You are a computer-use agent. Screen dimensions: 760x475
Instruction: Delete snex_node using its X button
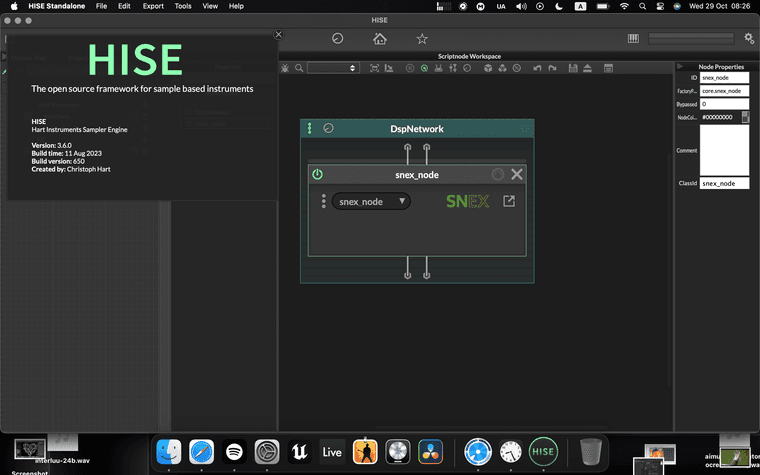coord(517,174)
